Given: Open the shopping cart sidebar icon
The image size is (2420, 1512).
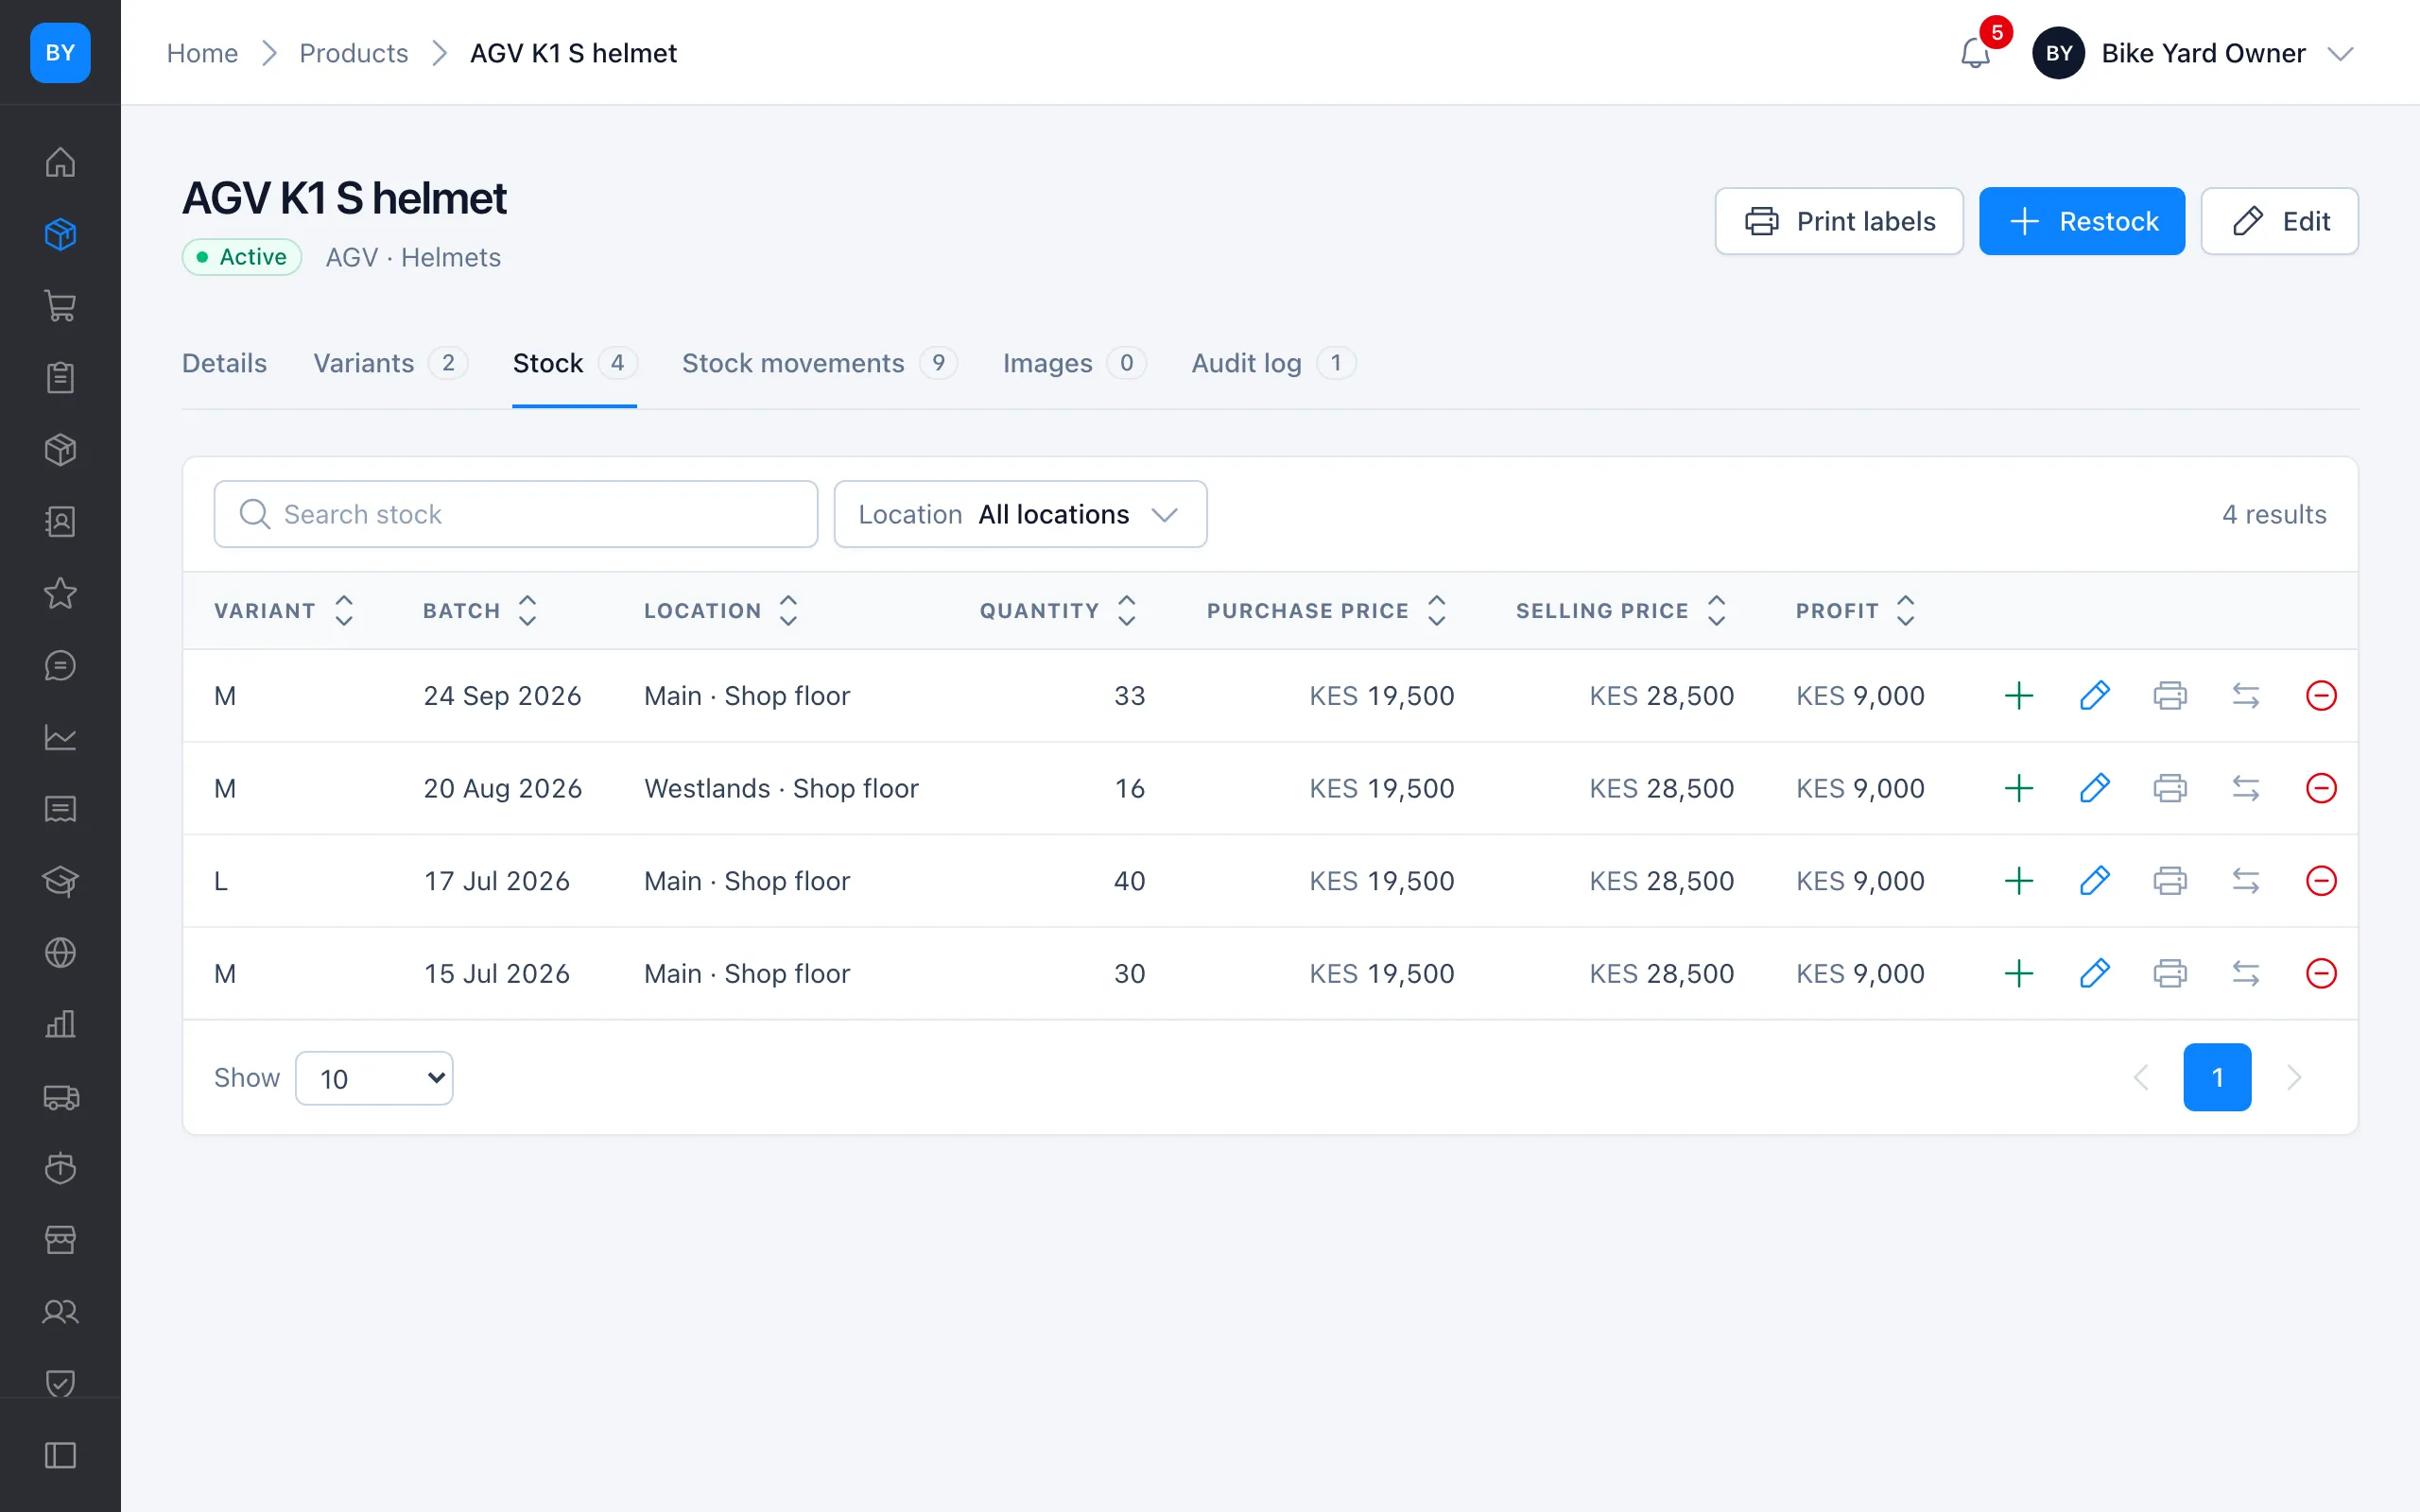Looking at the screenshot, I should [x=60, y=306].
